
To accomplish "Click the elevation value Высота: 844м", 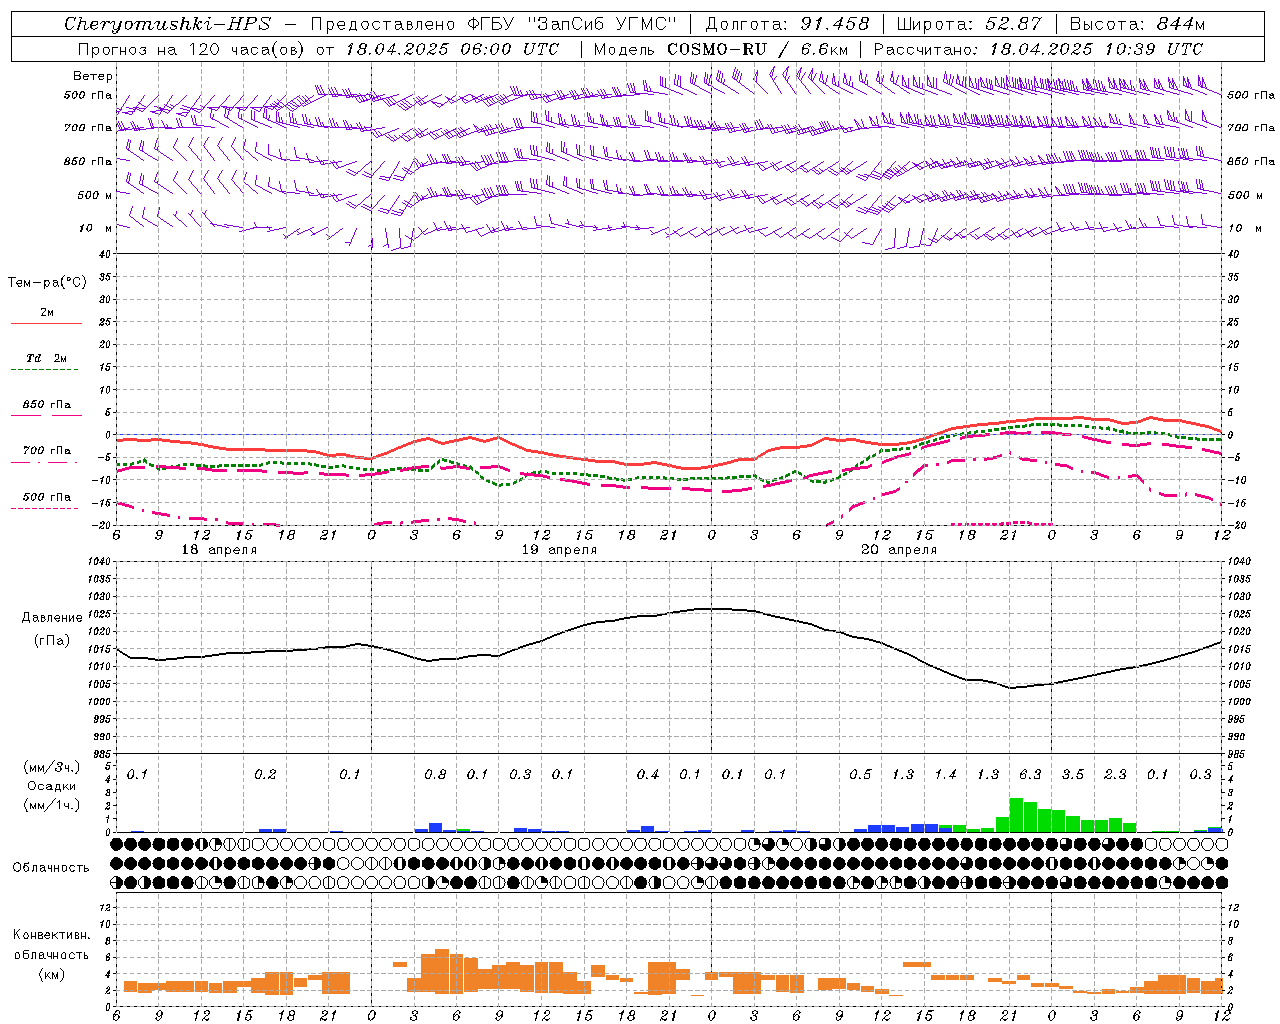I will tap(1138, 24).
